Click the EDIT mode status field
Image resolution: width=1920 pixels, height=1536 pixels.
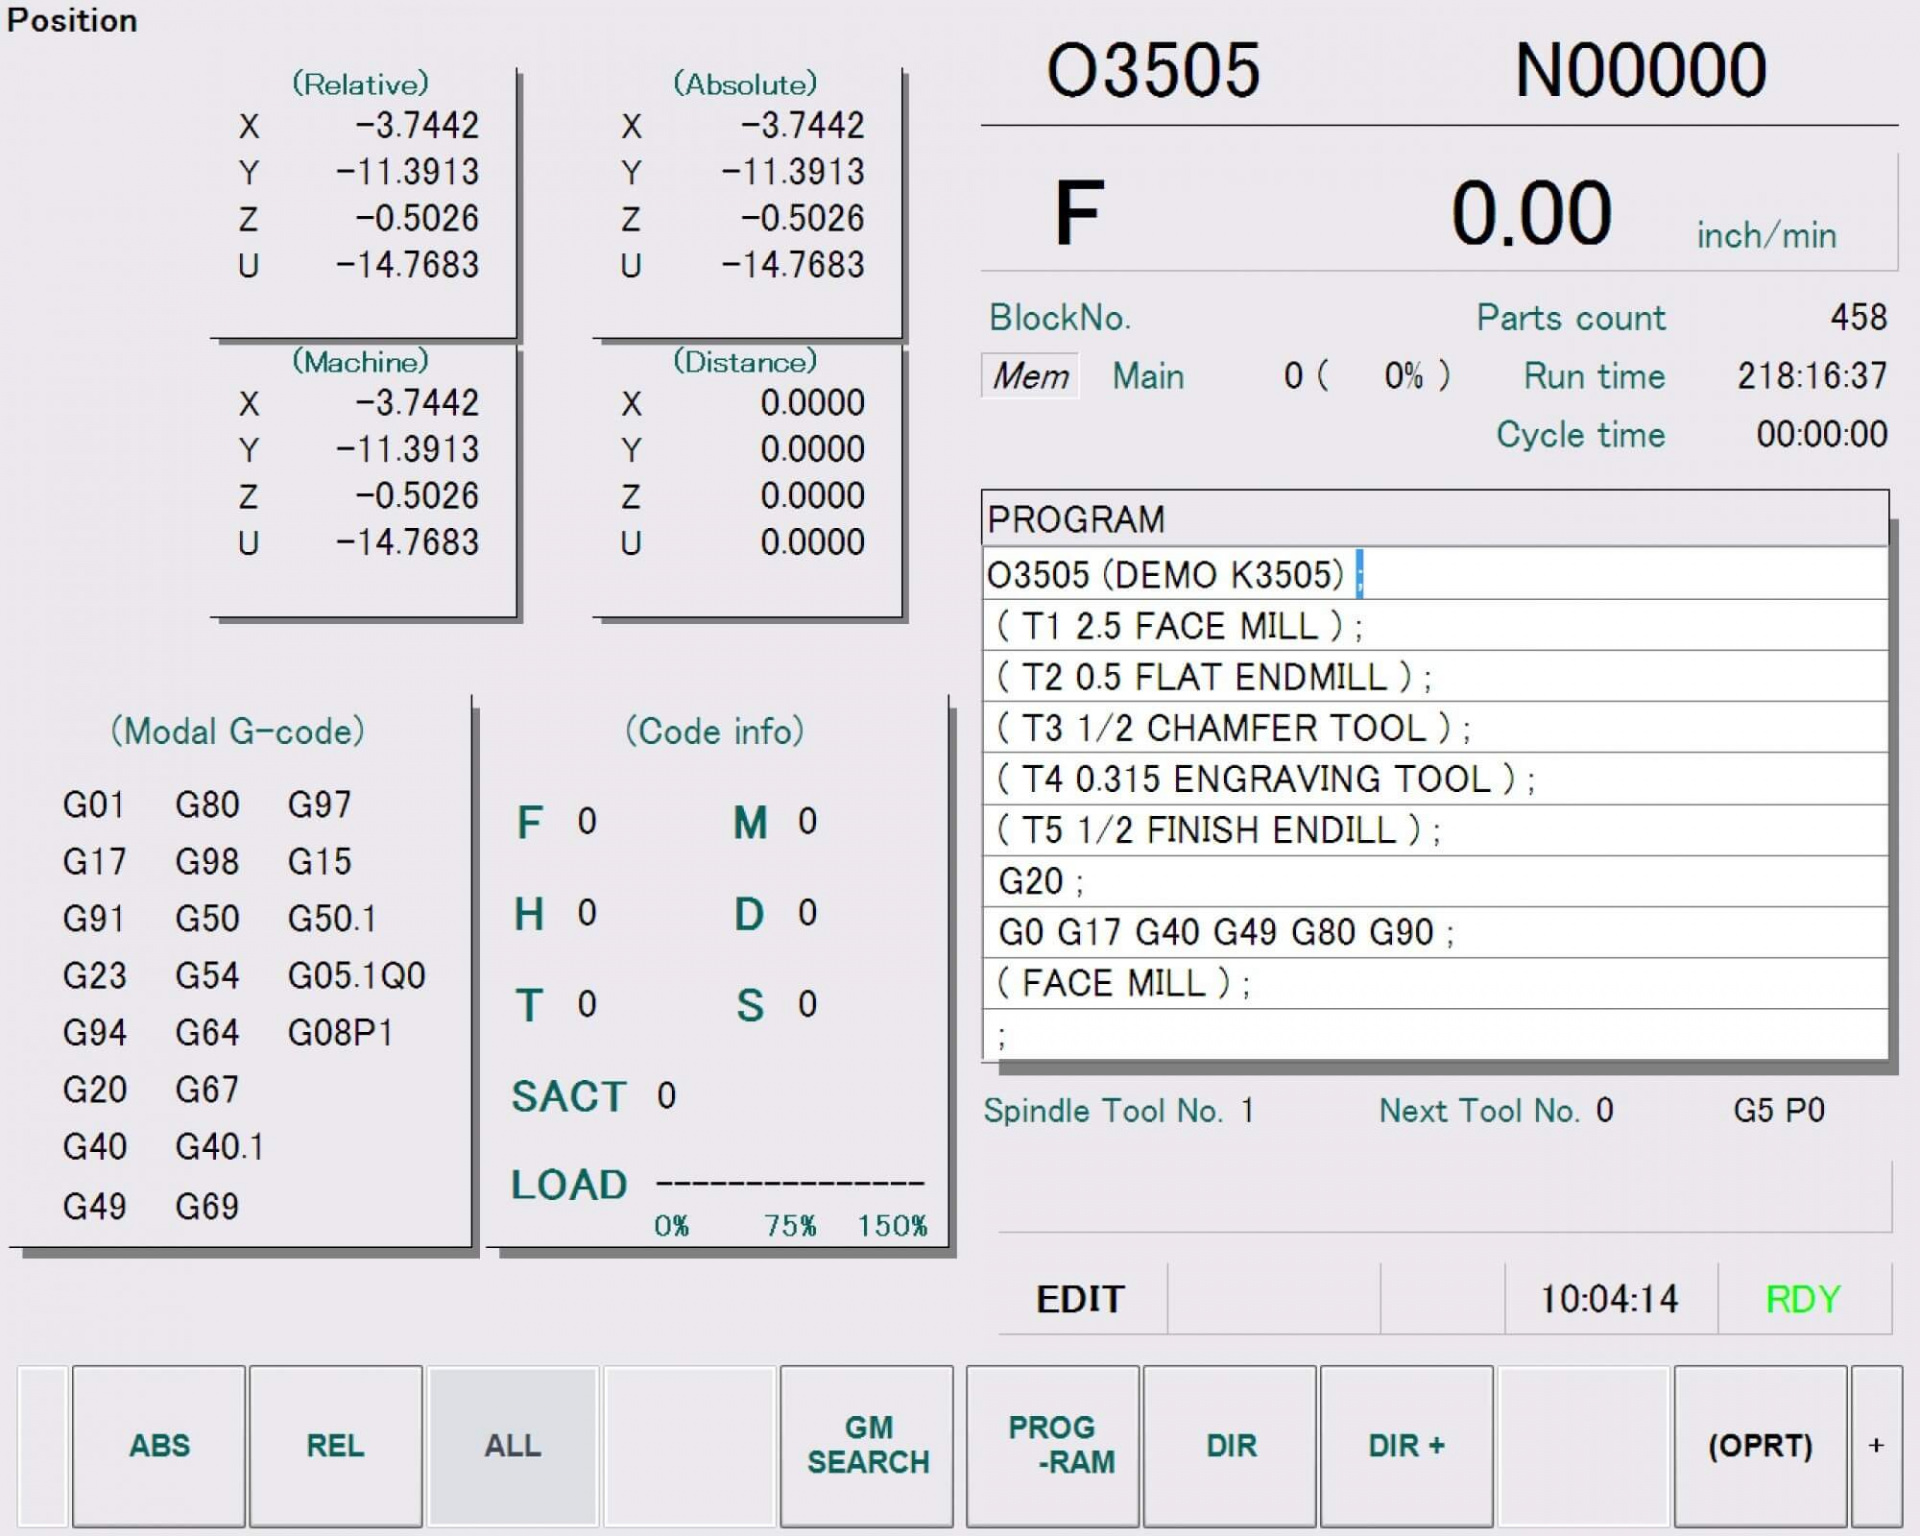point(1080,1299)
